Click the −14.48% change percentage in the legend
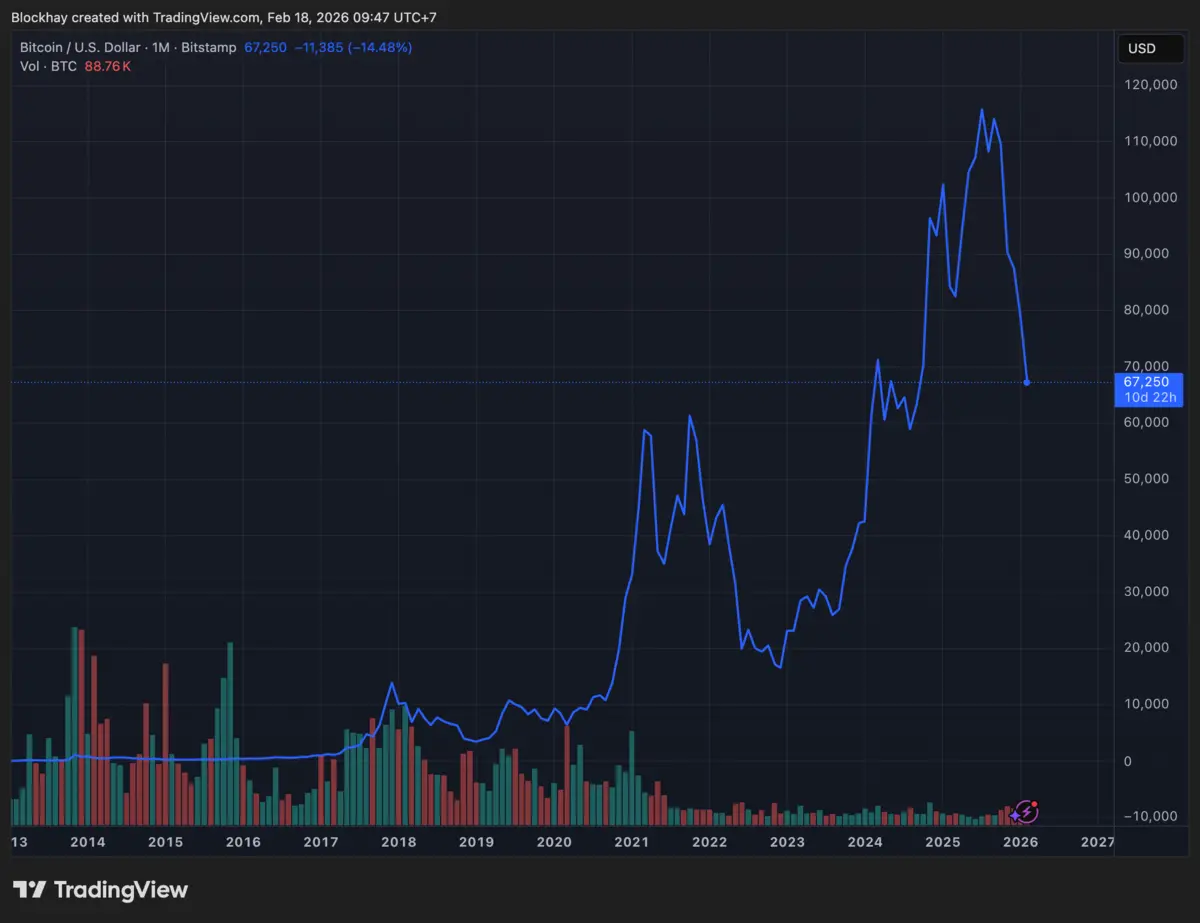The height and width of the screenshot is (923, 1200). point(382,46)
